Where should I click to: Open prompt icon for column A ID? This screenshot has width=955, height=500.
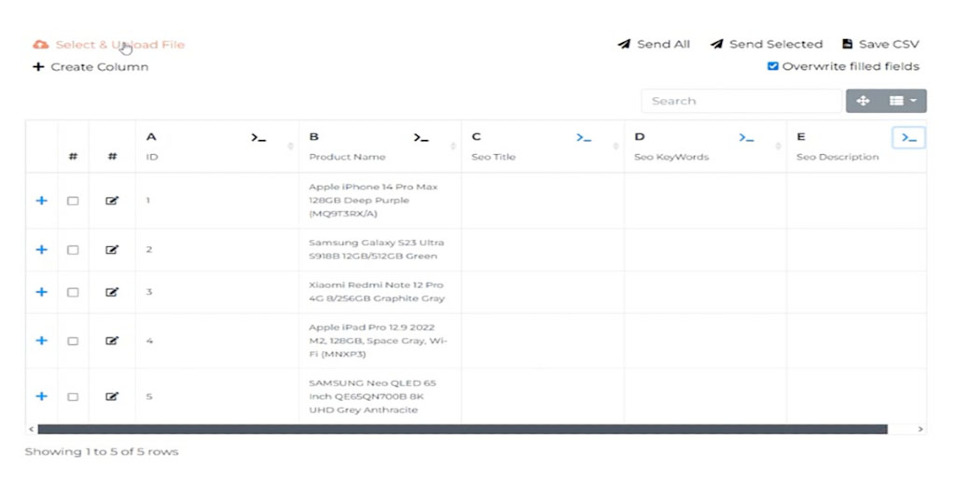(259, 138)
